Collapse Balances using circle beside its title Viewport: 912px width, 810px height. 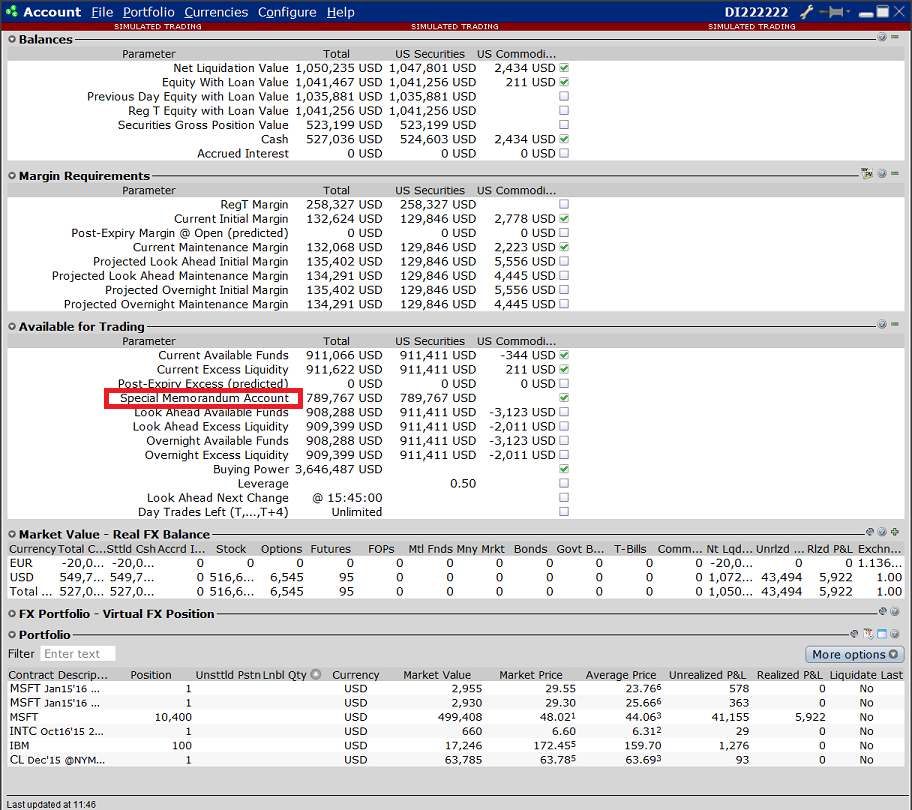12,40
